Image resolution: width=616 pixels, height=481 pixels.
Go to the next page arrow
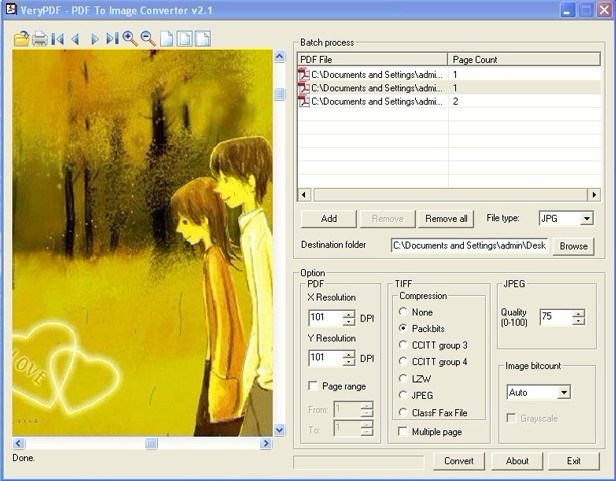pyautogui.click(x=94, y=39)
